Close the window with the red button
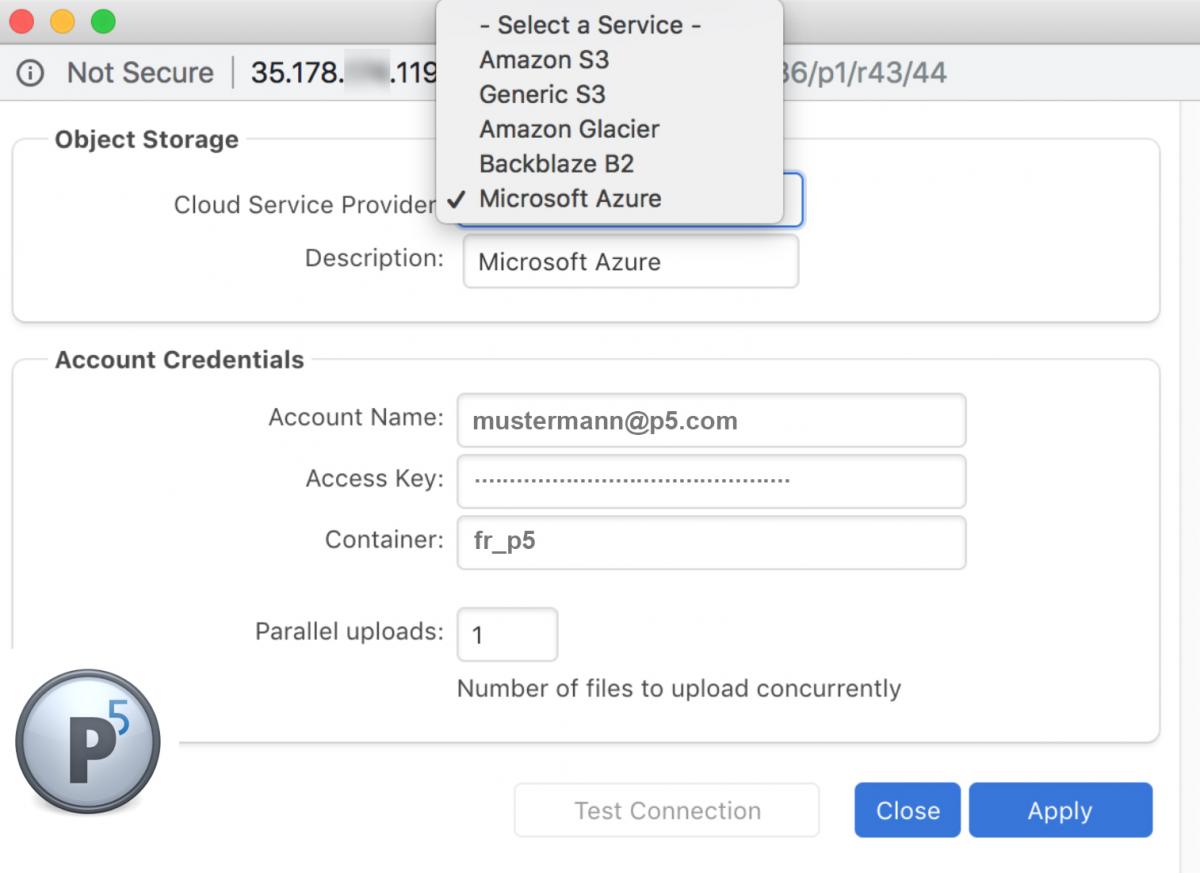The height and width of the screenshot is (873, 1200). coord(22,21)
